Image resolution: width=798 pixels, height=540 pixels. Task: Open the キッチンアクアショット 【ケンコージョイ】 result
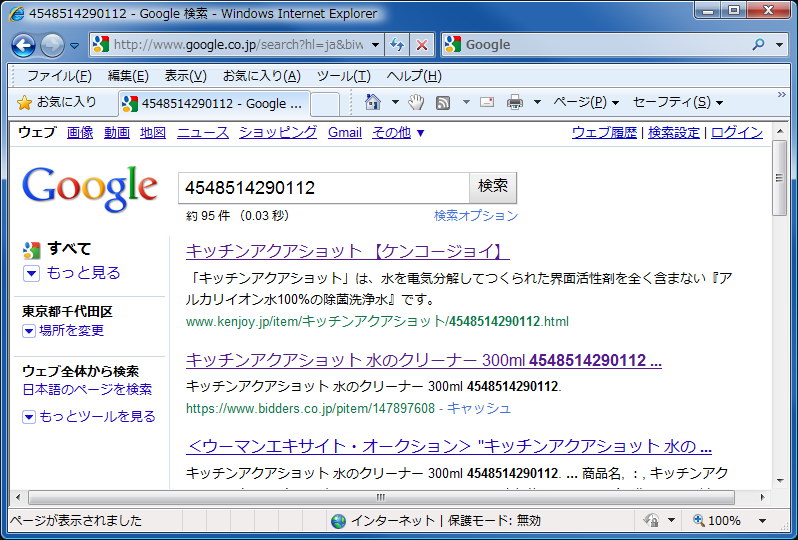coord(348,251)
